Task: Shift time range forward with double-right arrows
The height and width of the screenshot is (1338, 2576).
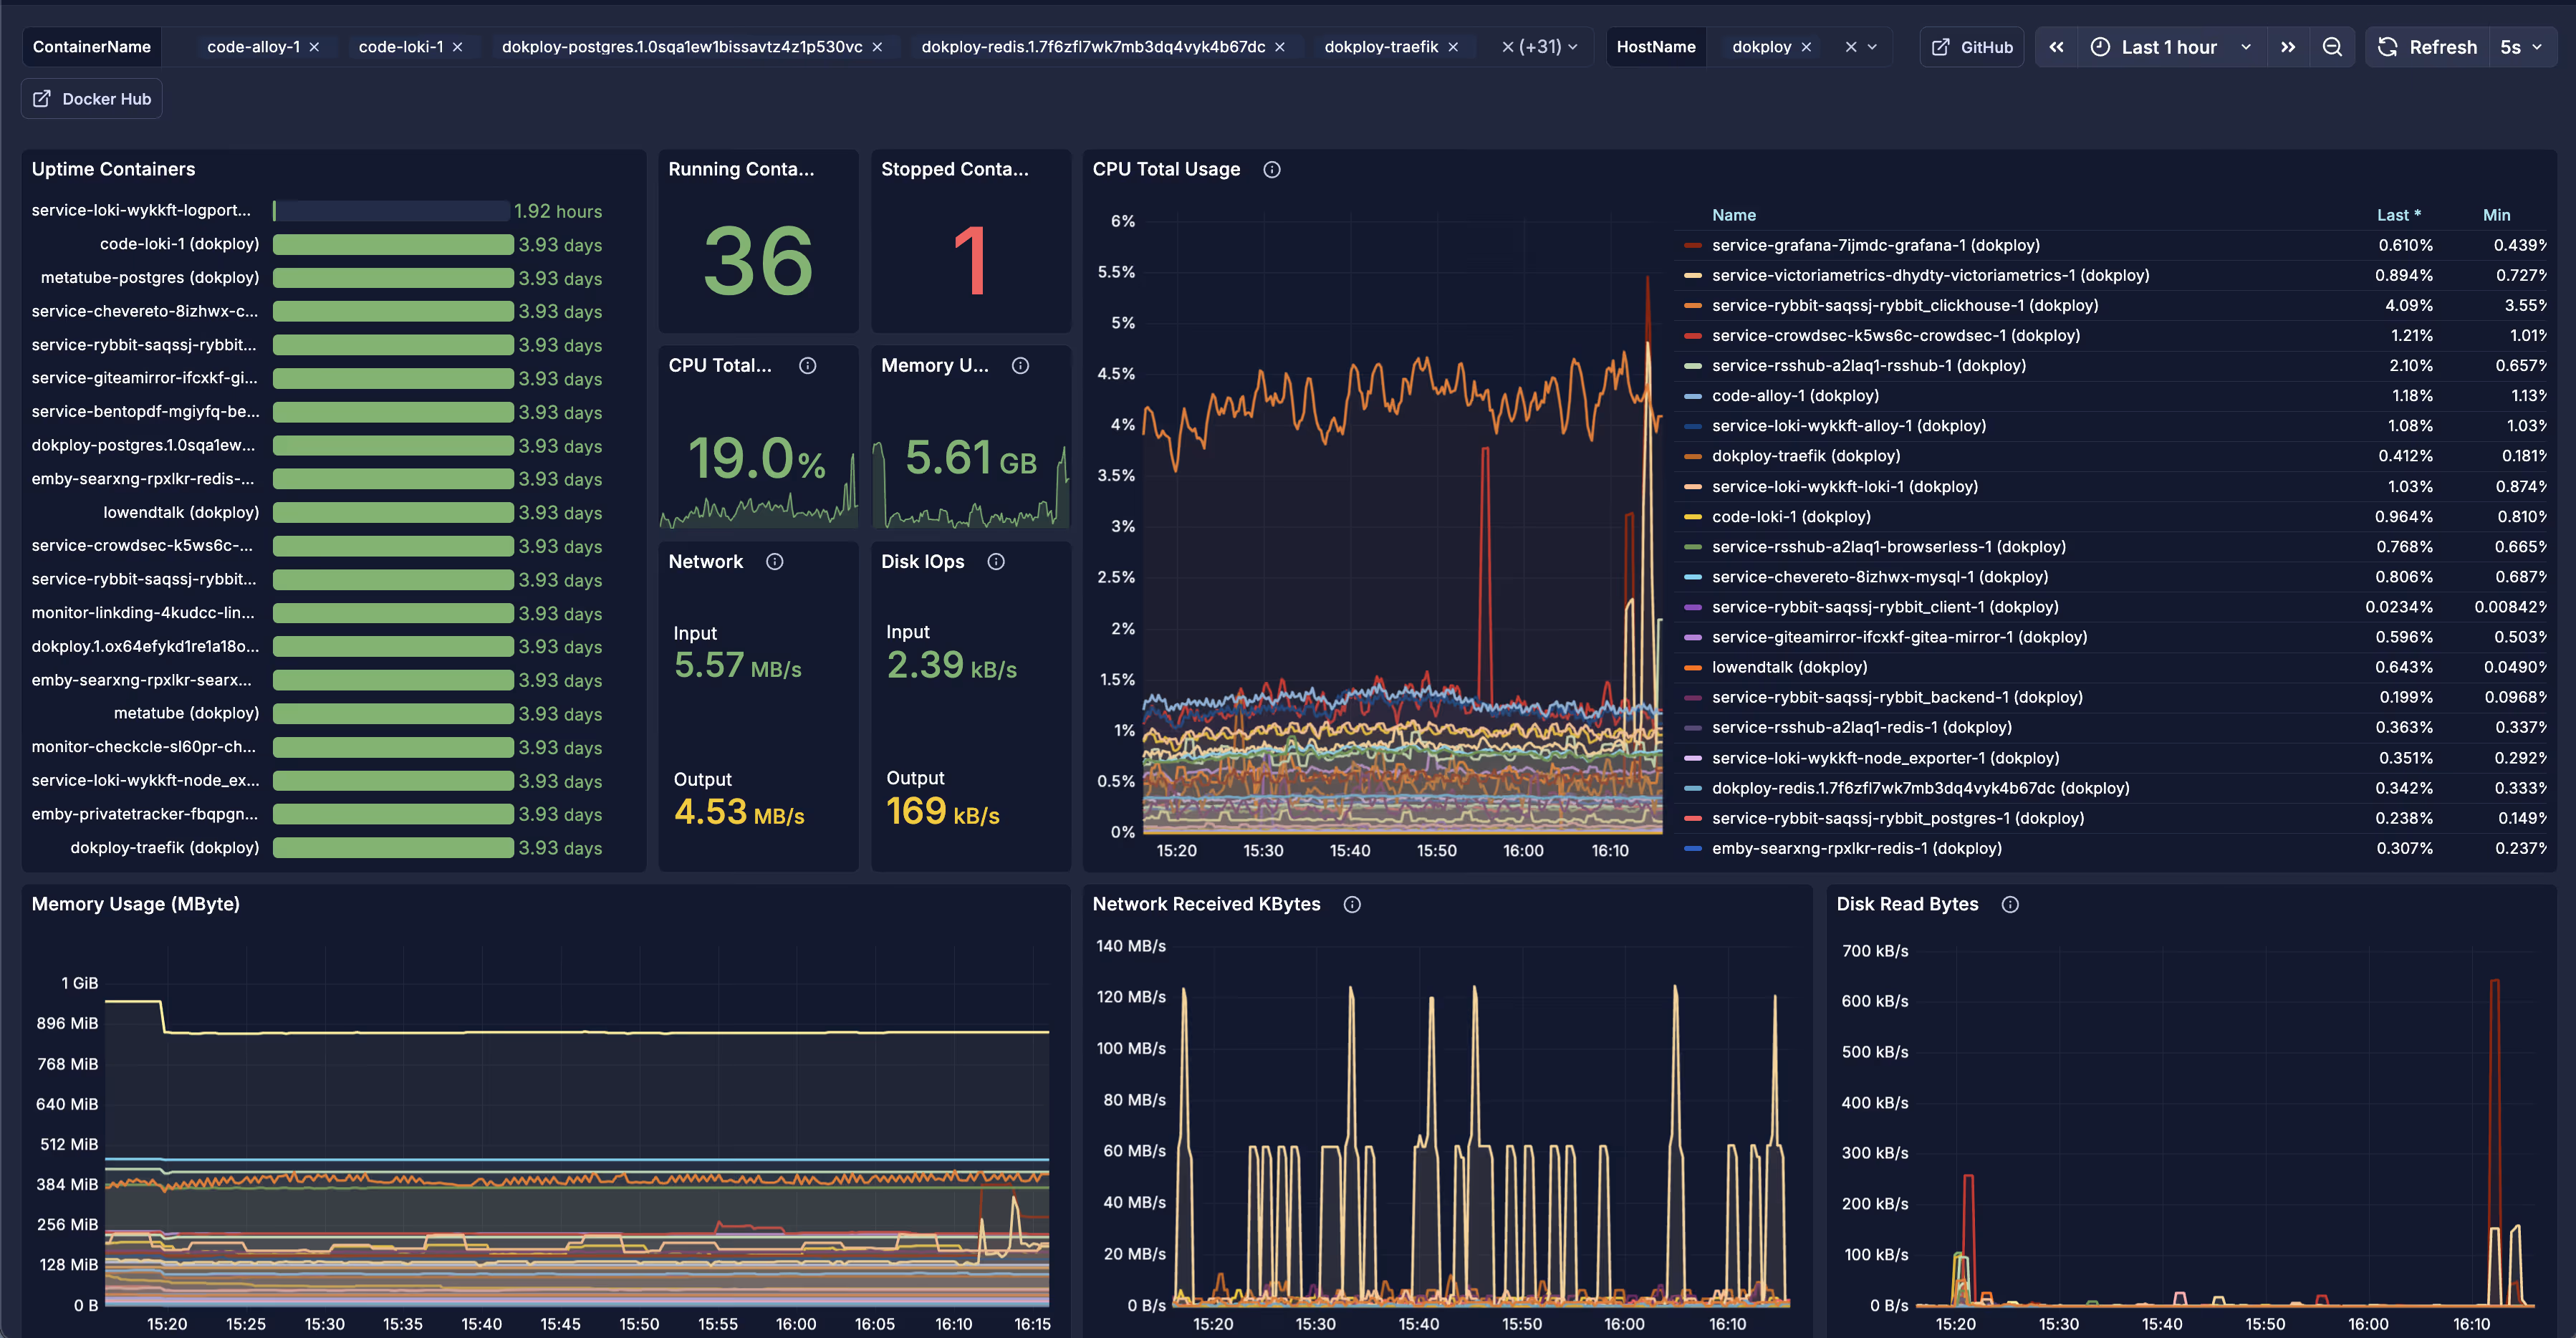Action: point(2288,47)
